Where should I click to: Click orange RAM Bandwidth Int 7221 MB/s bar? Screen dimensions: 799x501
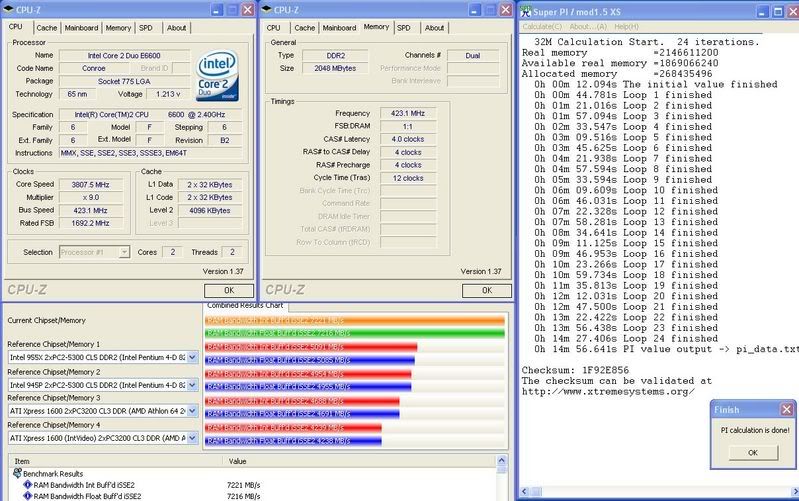(355, 321)
